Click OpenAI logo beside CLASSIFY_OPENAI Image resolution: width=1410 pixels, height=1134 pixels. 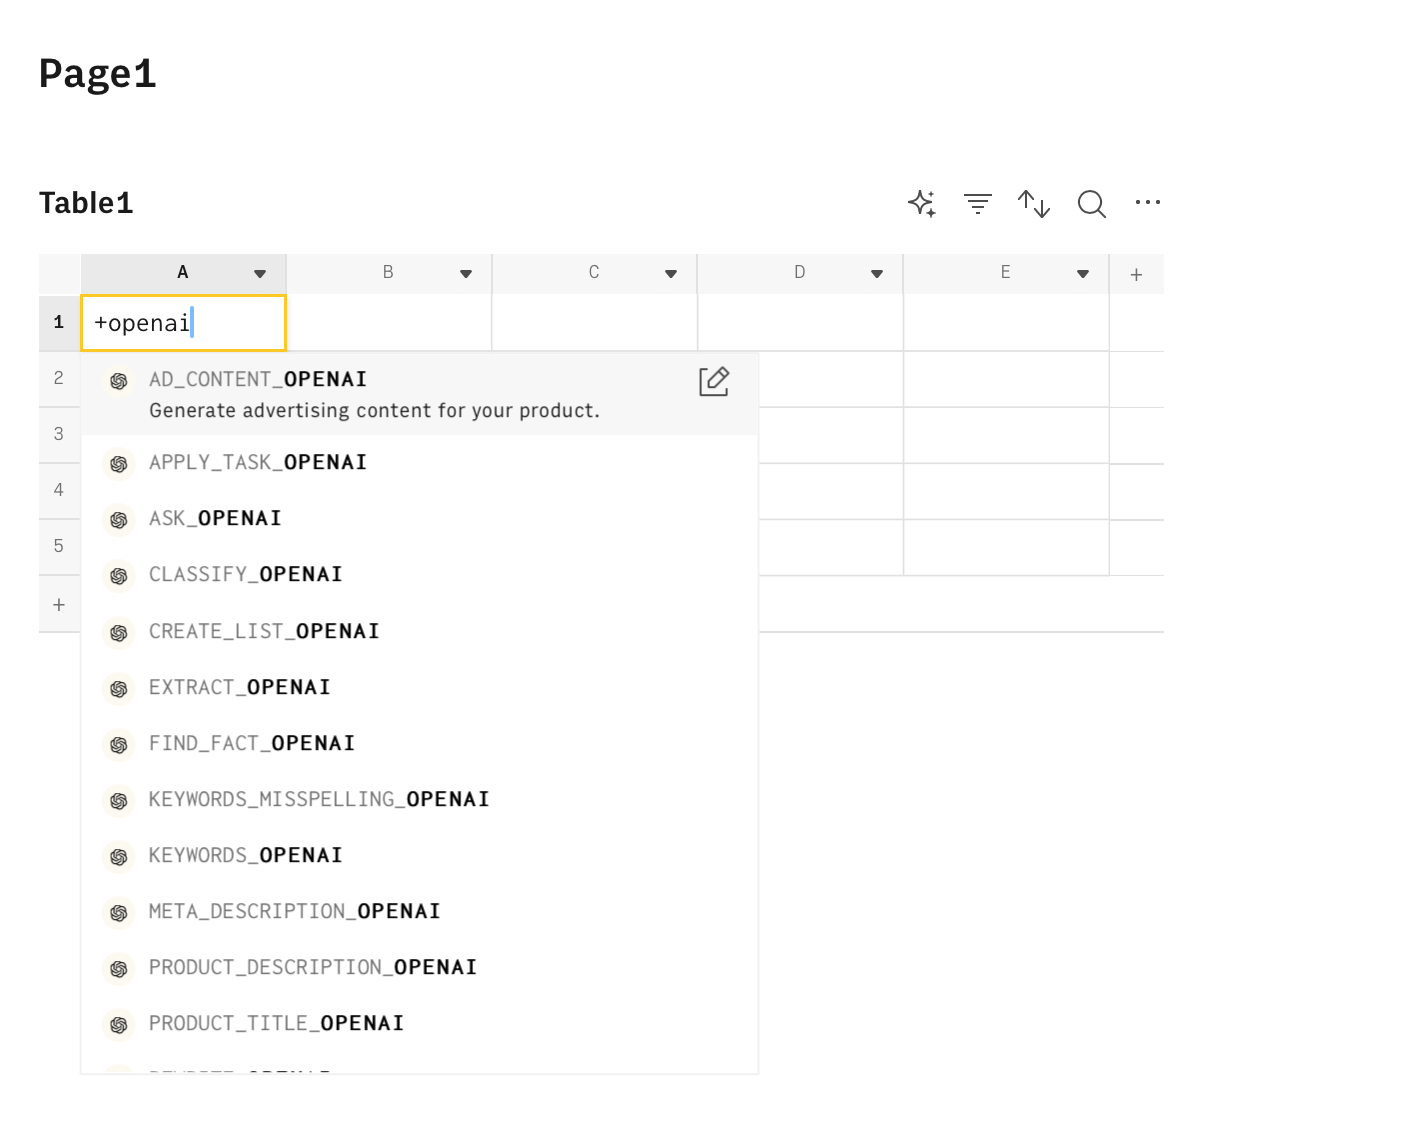(x=119, y=576)
